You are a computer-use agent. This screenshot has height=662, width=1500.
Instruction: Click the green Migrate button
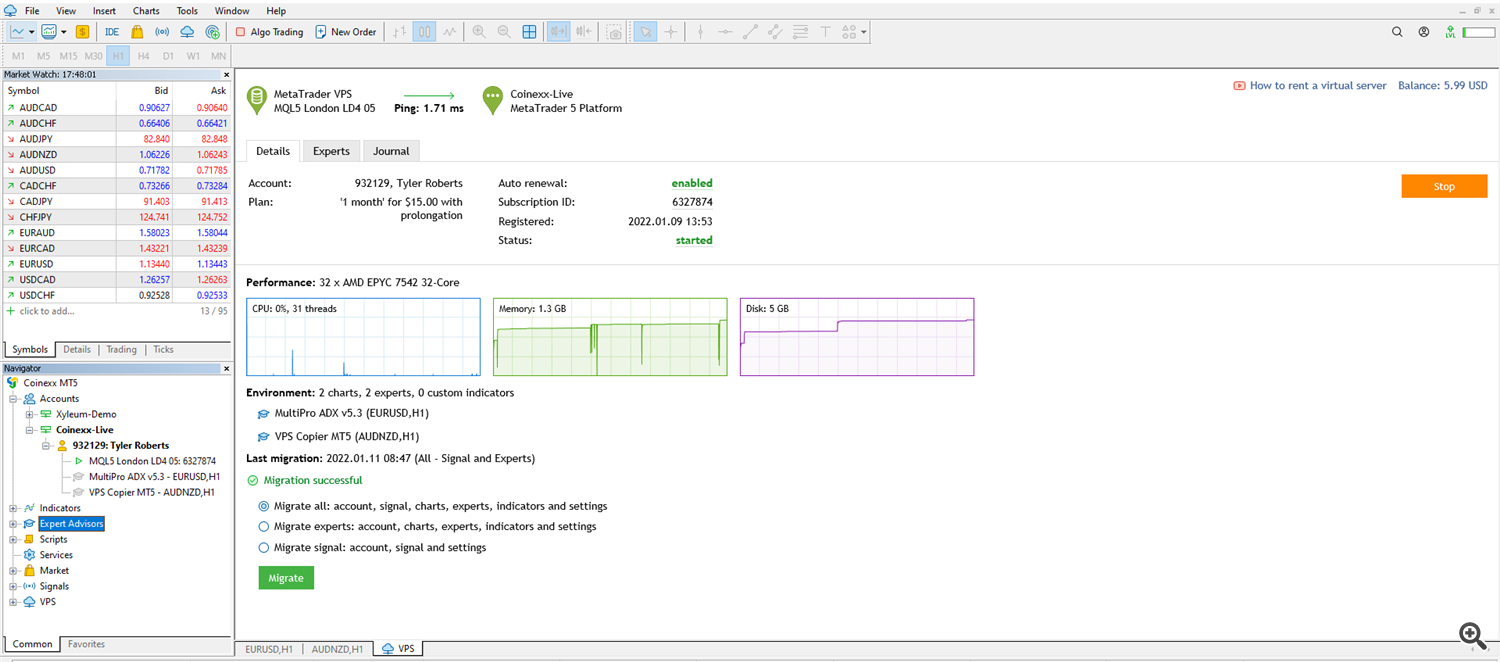[286, 578]
